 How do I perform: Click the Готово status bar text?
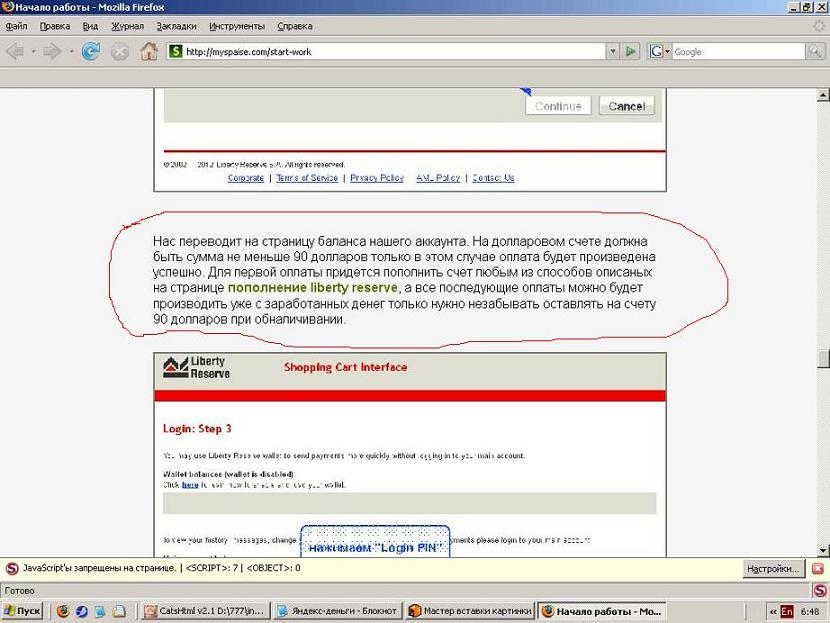20,590
